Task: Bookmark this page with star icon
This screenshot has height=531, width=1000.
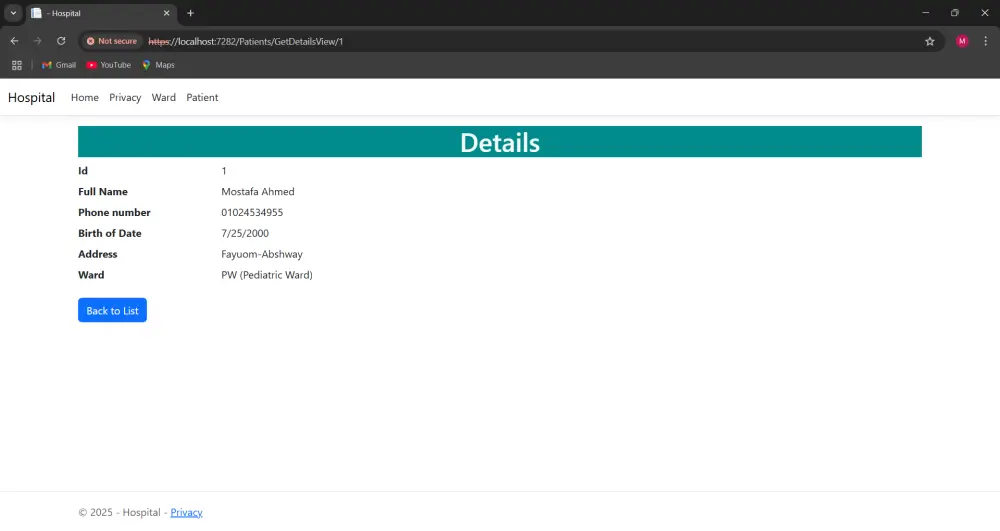Action: (930, 41)
